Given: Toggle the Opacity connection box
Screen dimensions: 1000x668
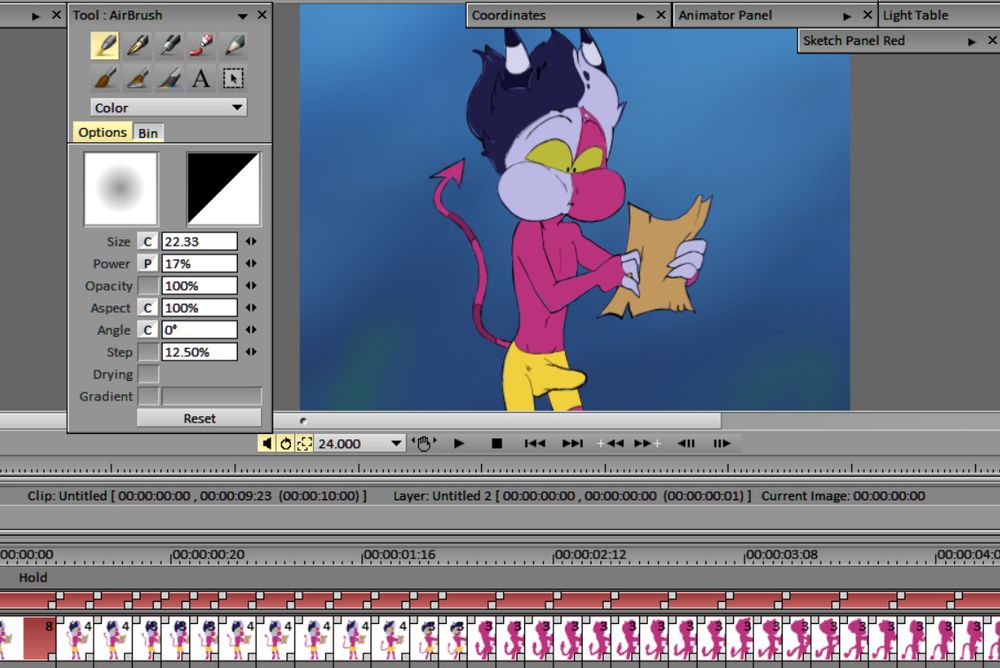Looking at the screenshot, I should (148, 286).
